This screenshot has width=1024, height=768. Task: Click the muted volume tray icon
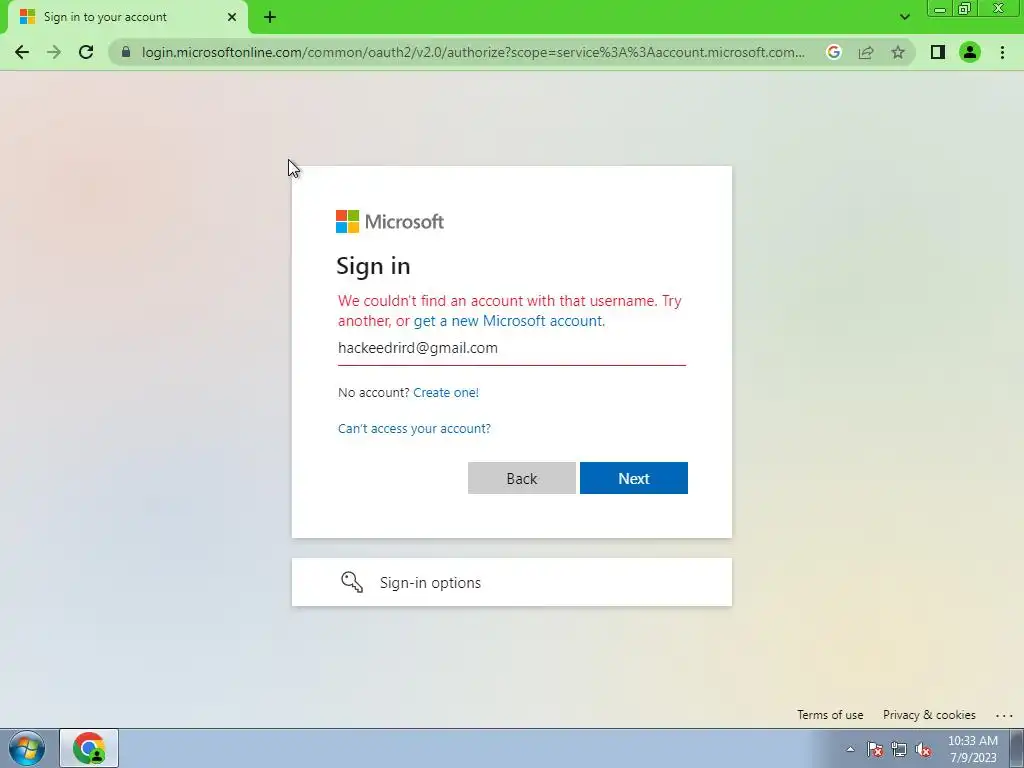923,749
